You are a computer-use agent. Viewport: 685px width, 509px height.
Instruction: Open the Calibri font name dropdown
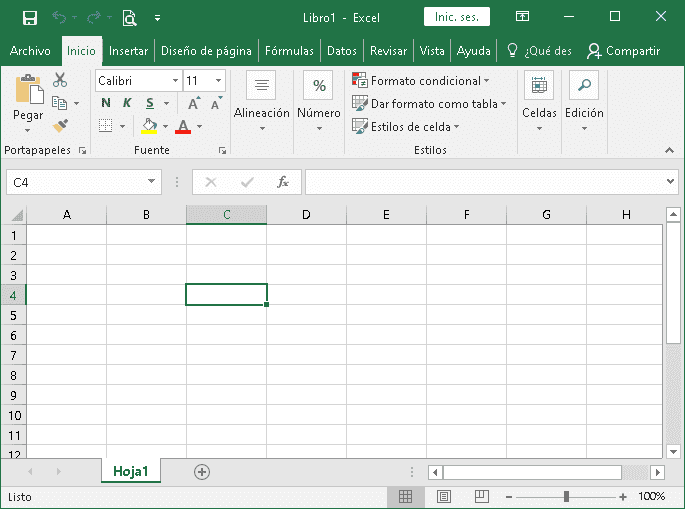175,81
